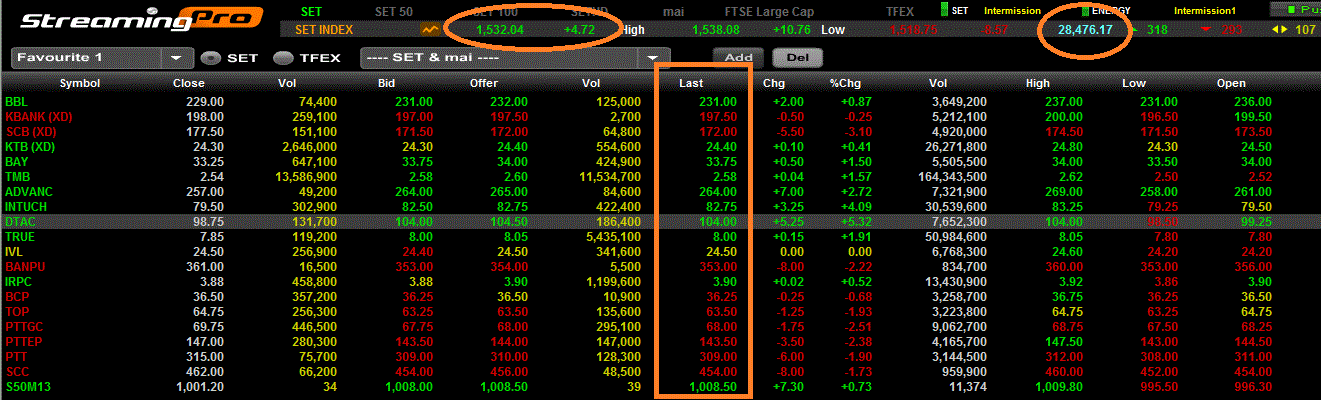
Task: Select the PTT symbol
Action: (17, 357)
